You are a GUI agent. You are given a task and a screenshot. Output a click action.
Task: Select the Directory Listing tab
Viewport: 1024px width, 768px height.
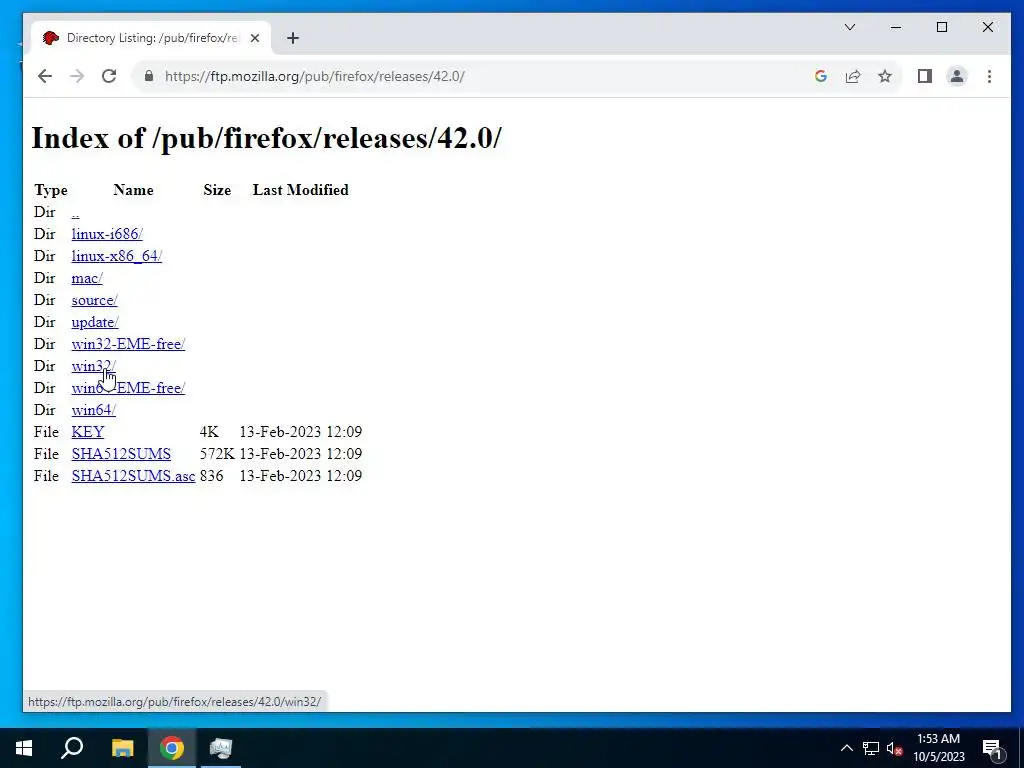pyautogui.click(x=152, y=38)
